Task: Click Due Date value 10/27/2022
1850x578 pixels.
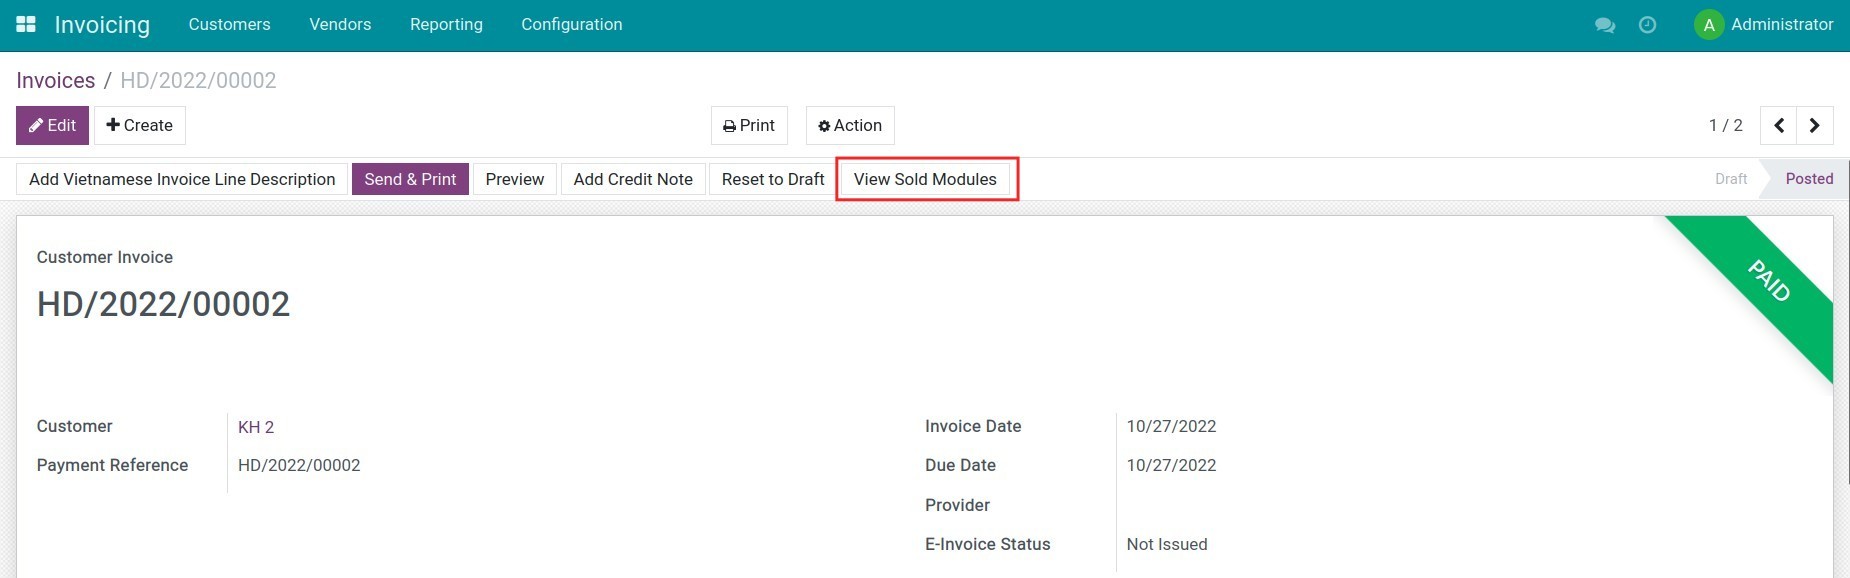Action: (x=1171, y=466)
